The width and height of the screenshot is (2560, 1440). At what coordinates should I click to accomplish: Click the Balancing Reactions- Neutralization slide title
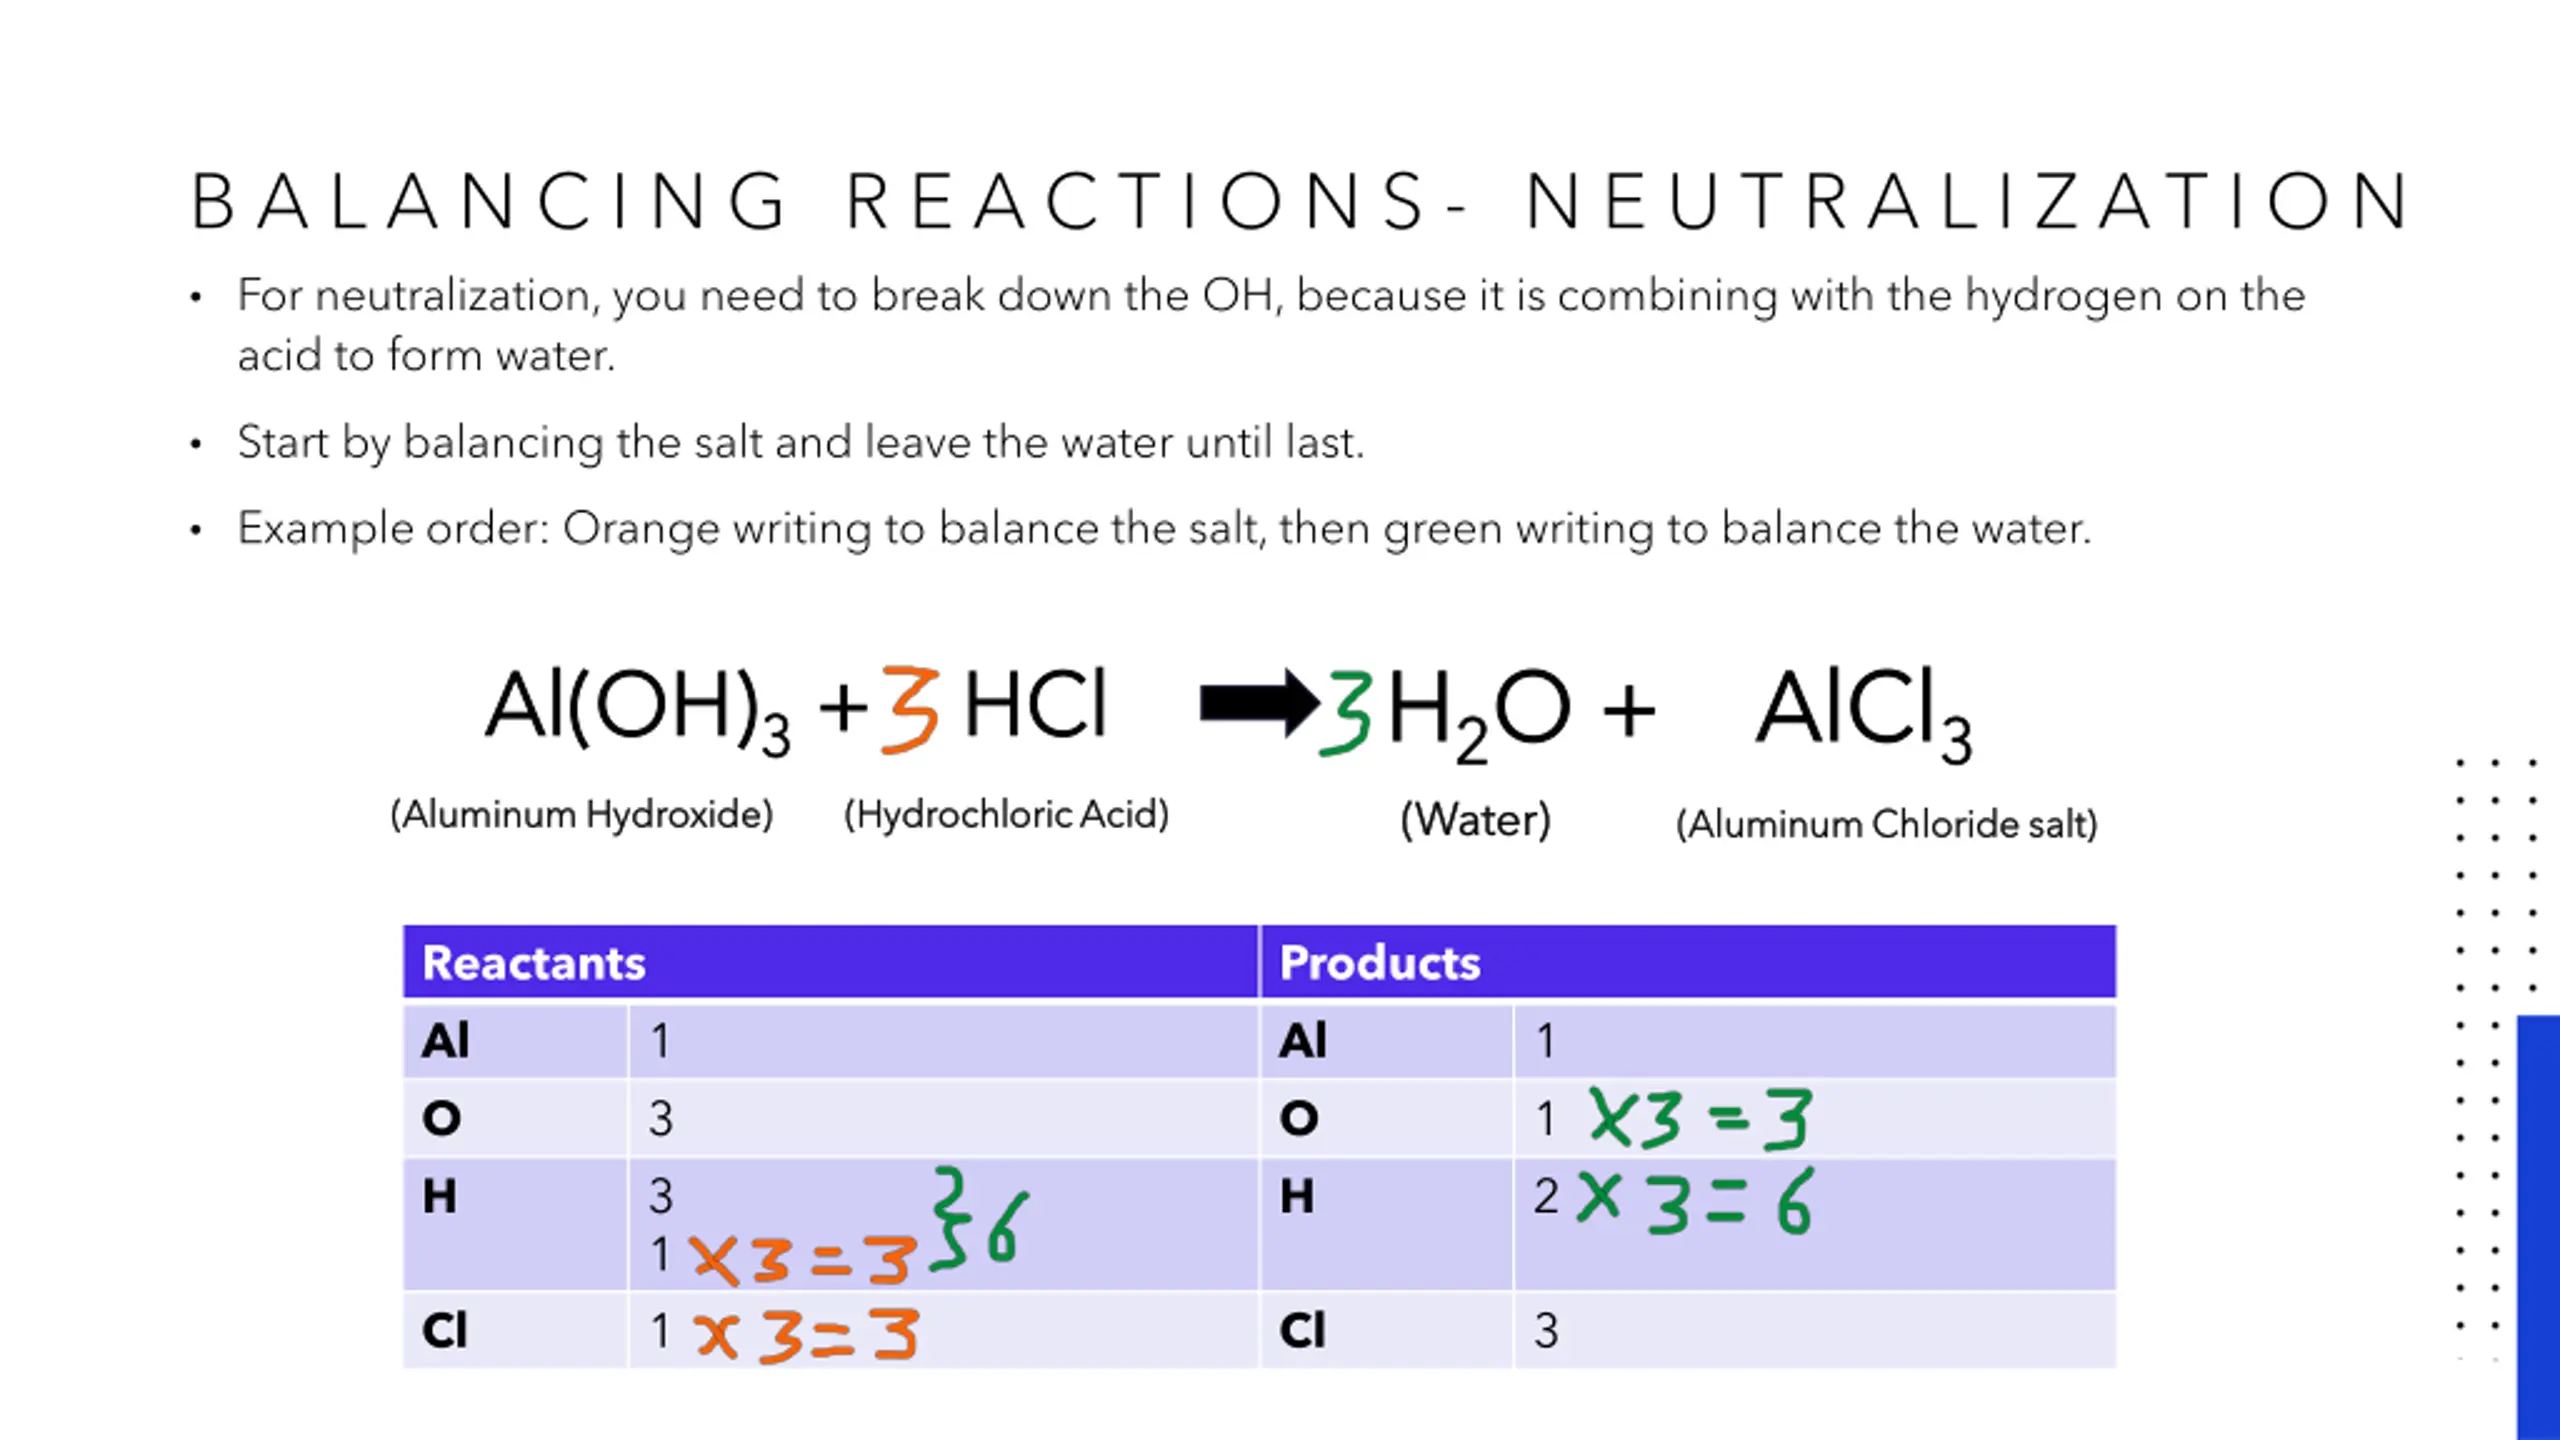pos(1300,202)
